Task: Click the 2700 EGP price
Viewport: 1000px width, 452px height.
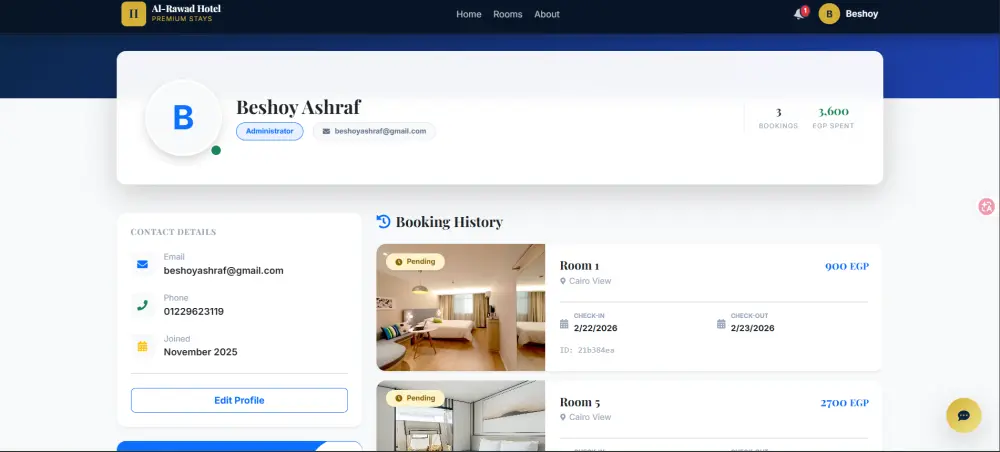Action: (844, 403)
